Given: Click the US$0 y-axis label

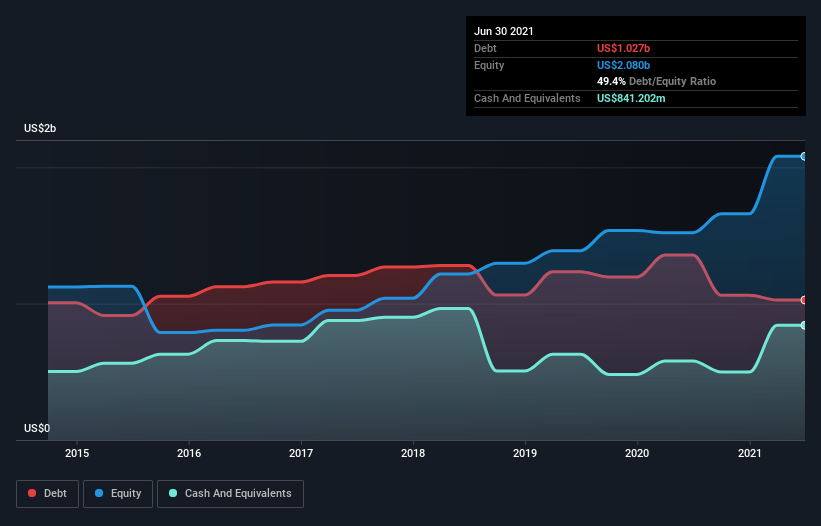Looking at the screenshot, I should point(37,428).
